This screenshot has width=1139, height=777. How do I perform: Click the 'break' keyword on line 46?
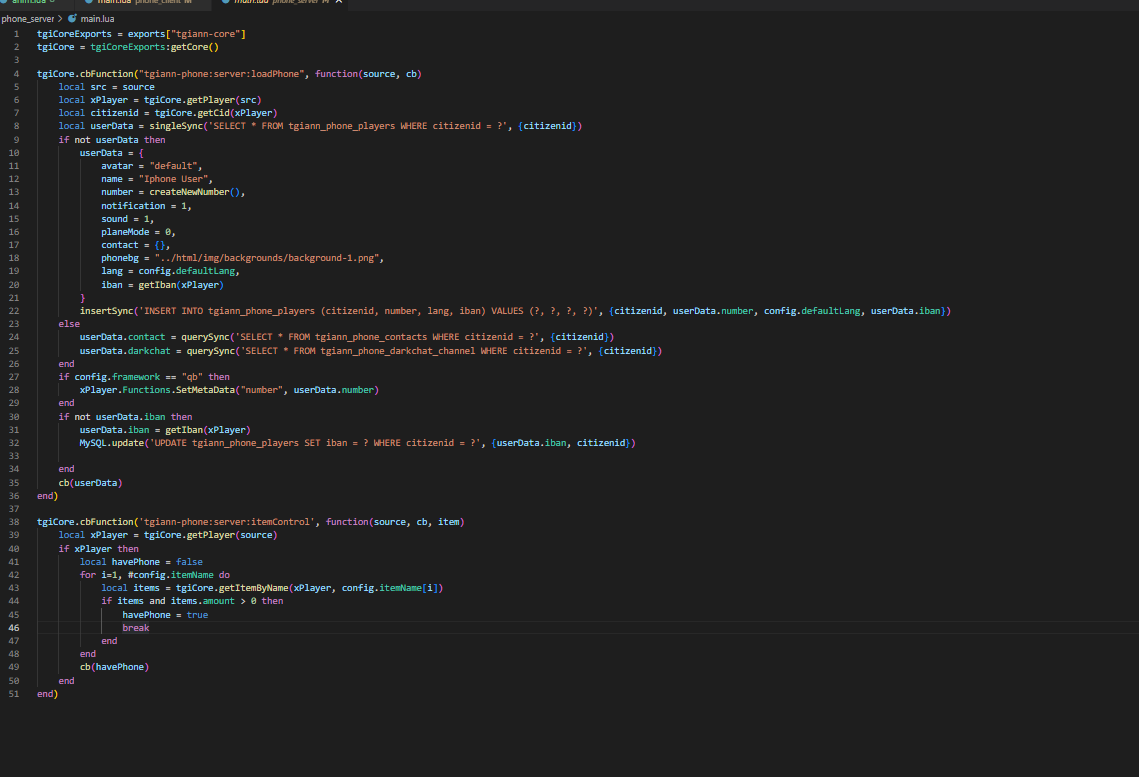pos(136,629)
